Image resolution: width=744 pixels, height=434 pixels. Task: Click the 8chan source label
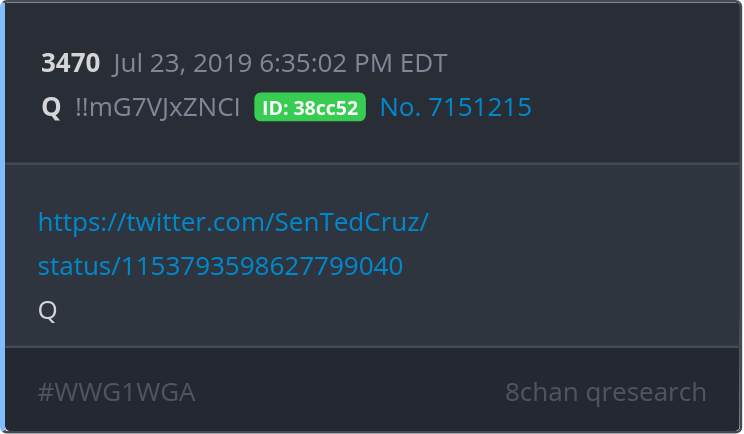541,392
